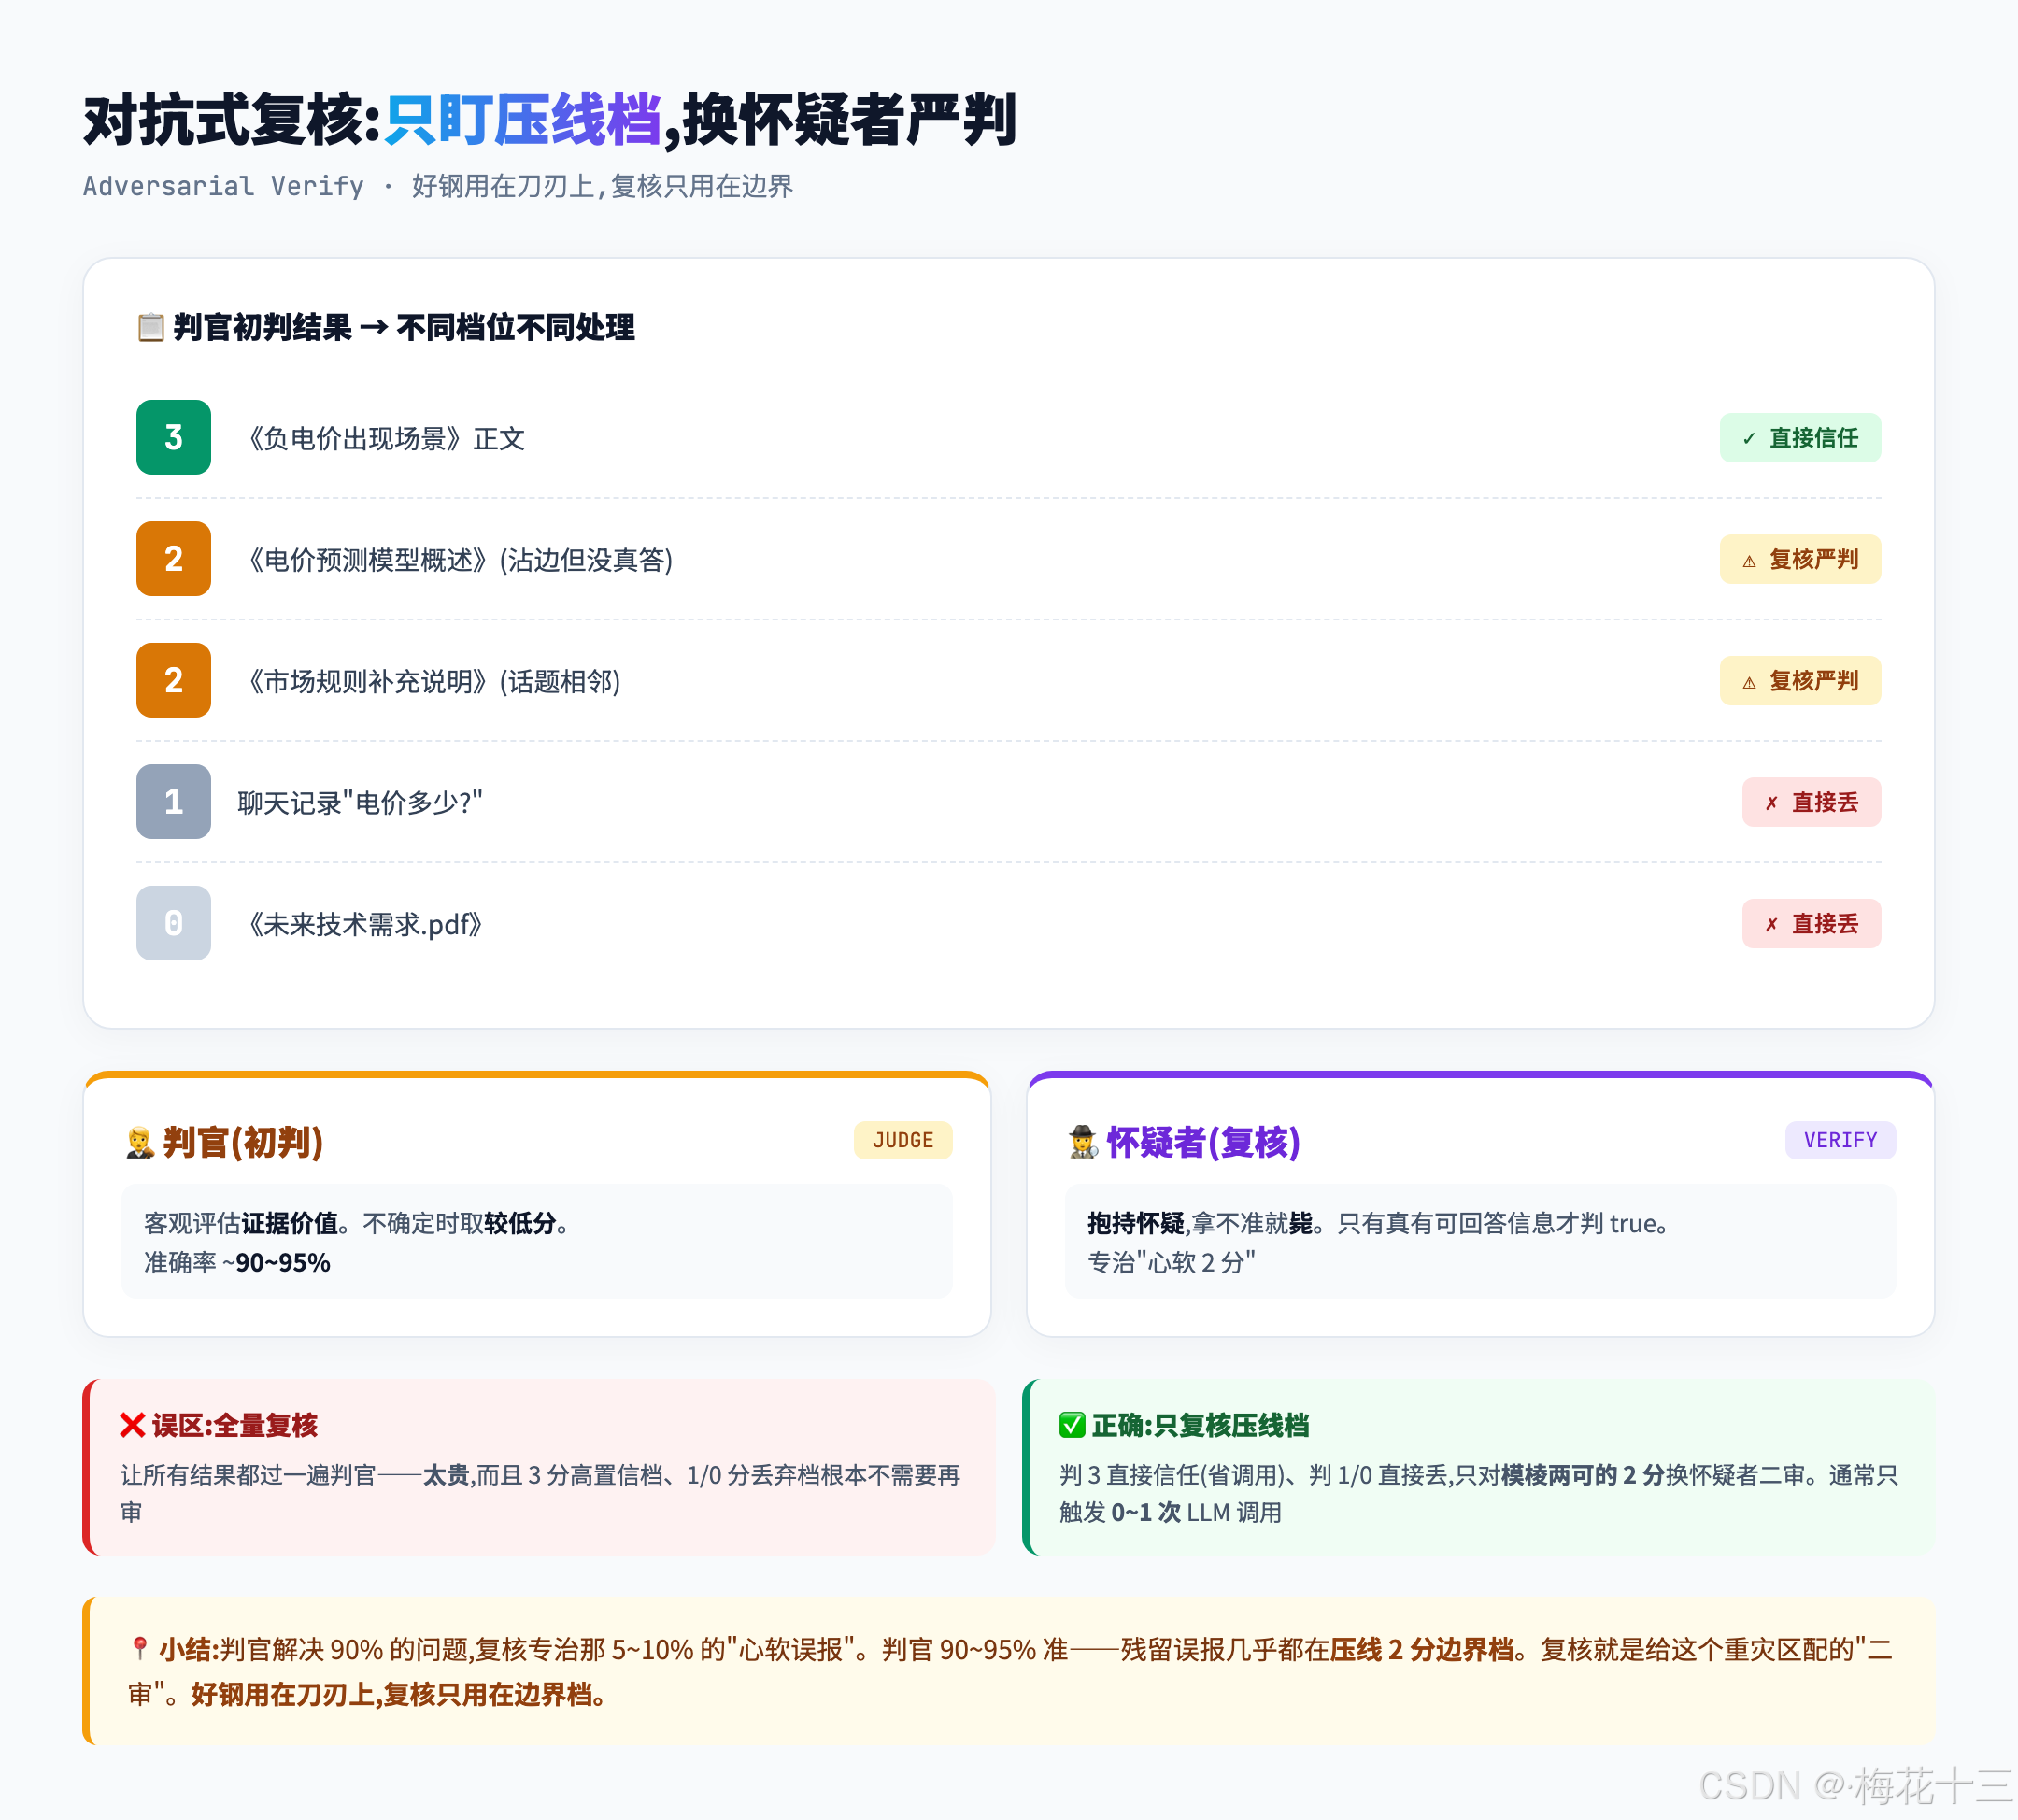The height and width of the screenshot is (1820, 2018).
Task: Click the purple VERIFY label
Action: (x=1840, y=1140)
